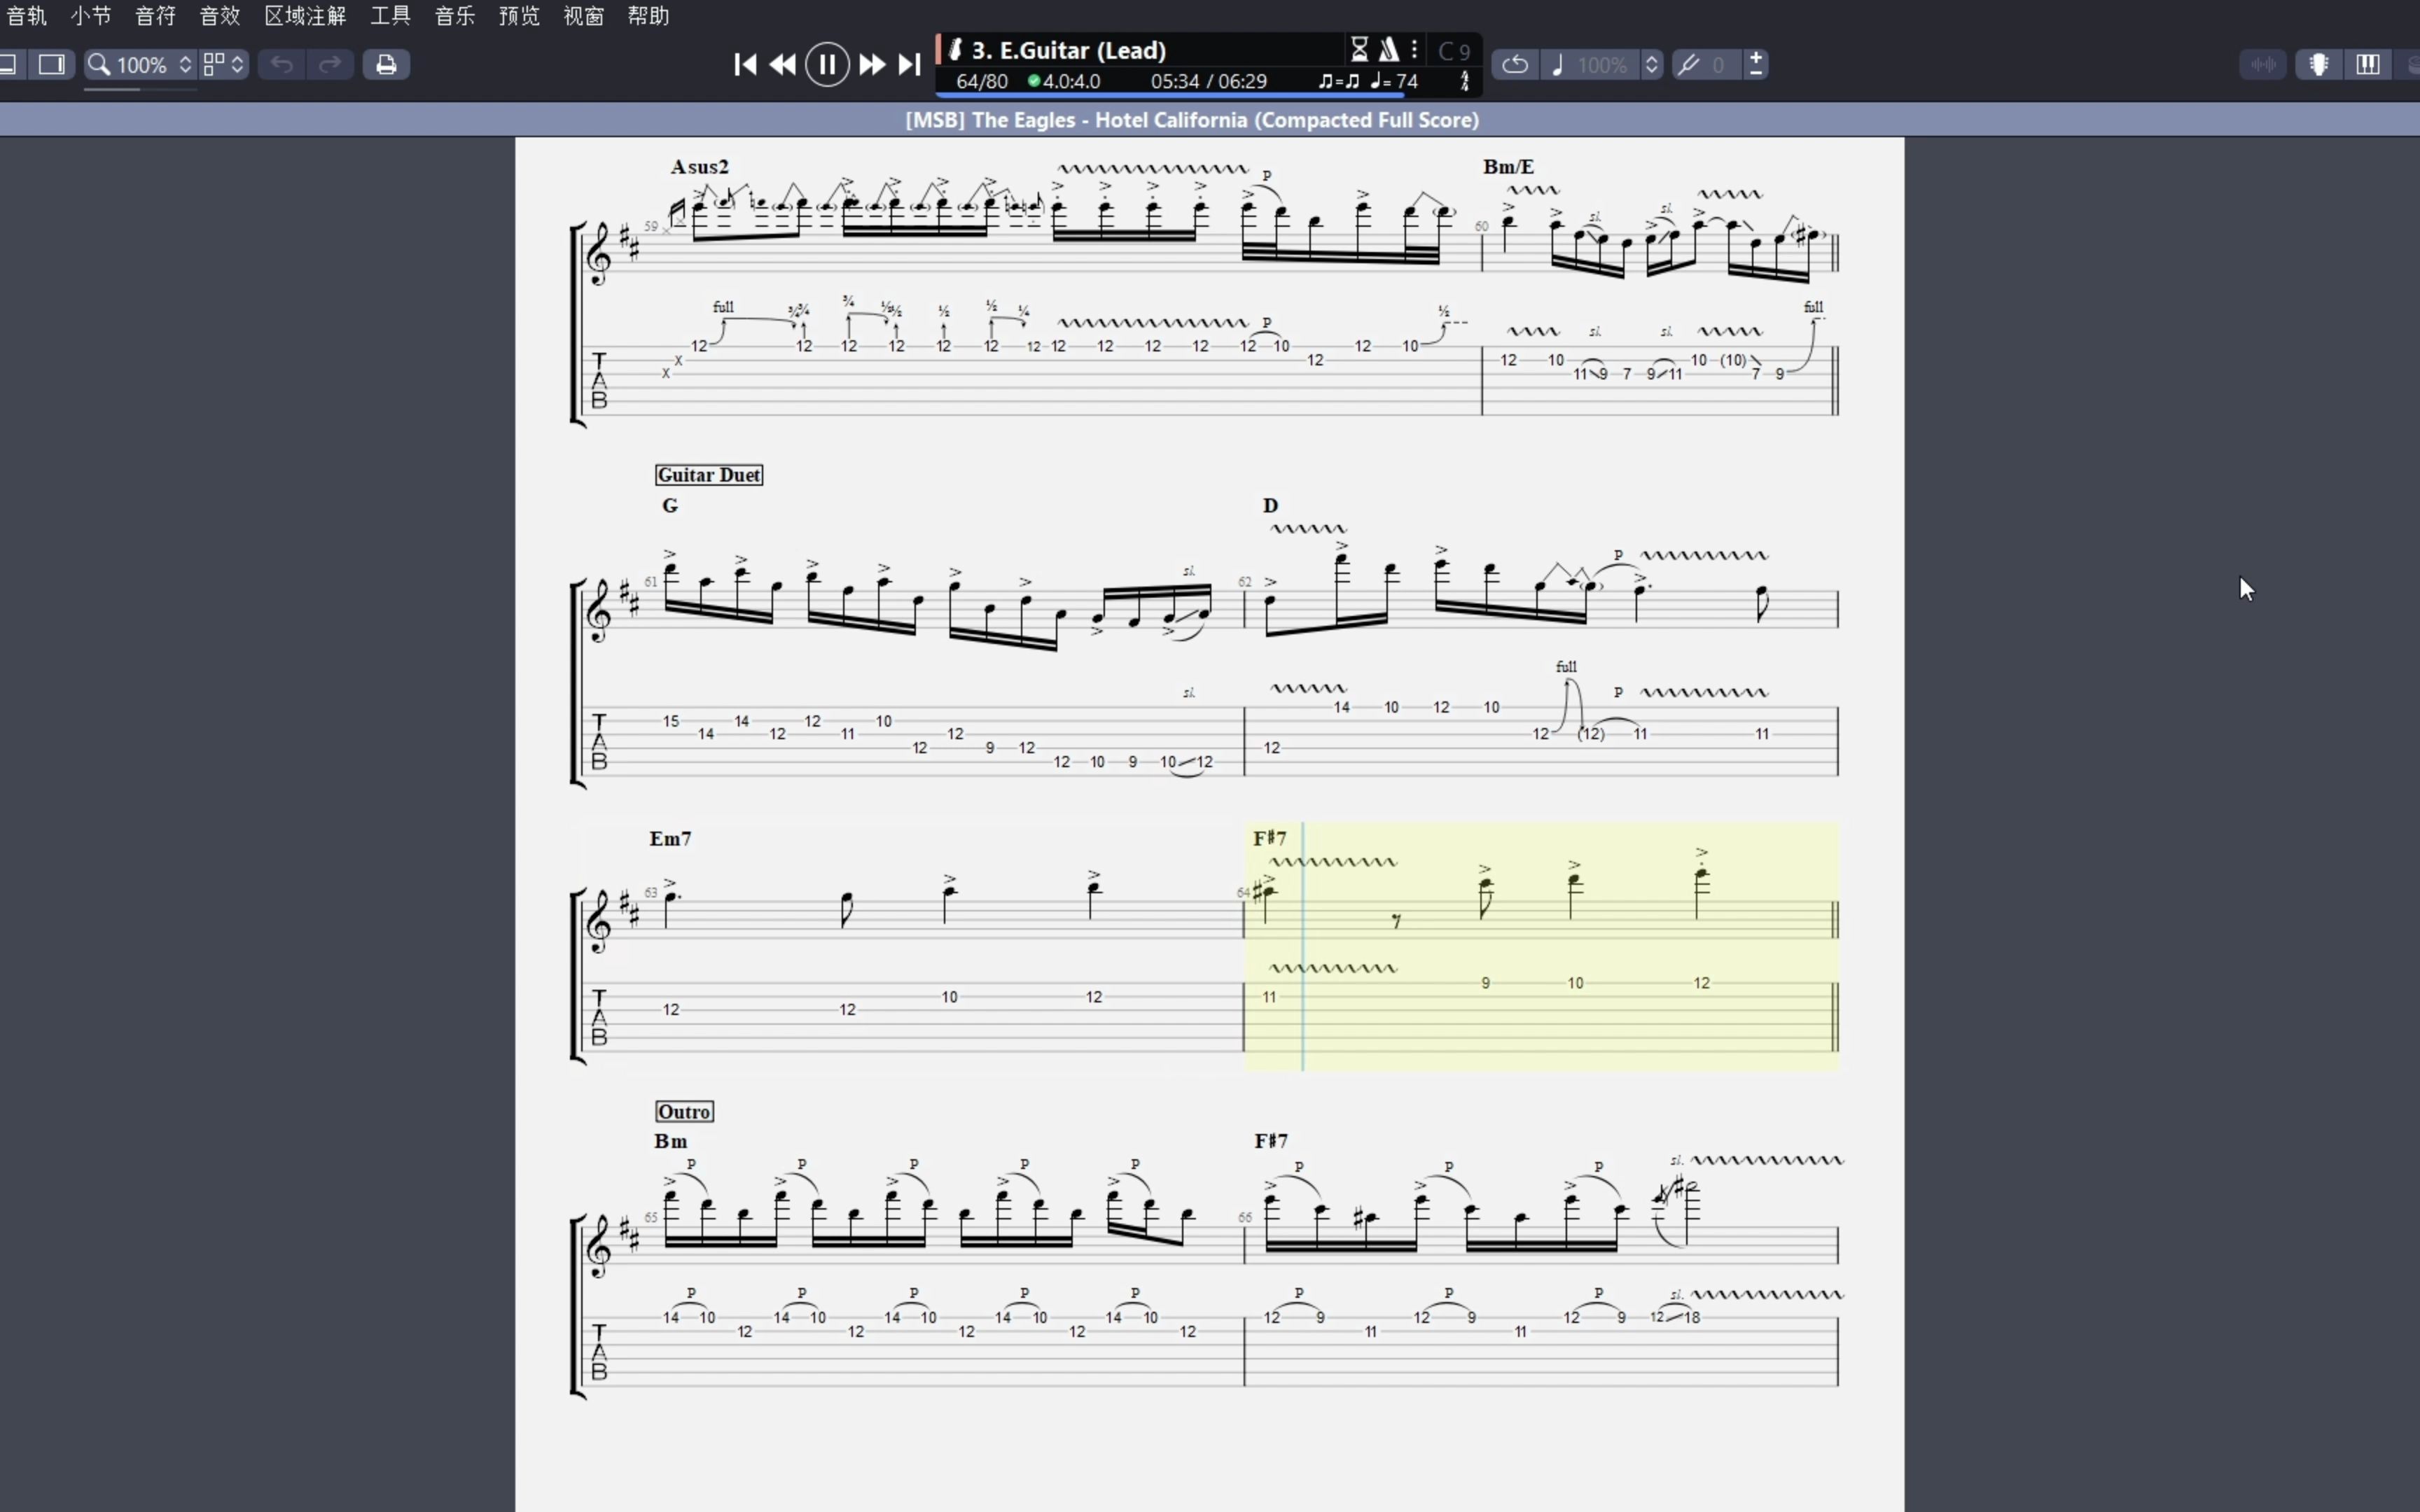Click the blue song progress bar

tap(1170, 95)
